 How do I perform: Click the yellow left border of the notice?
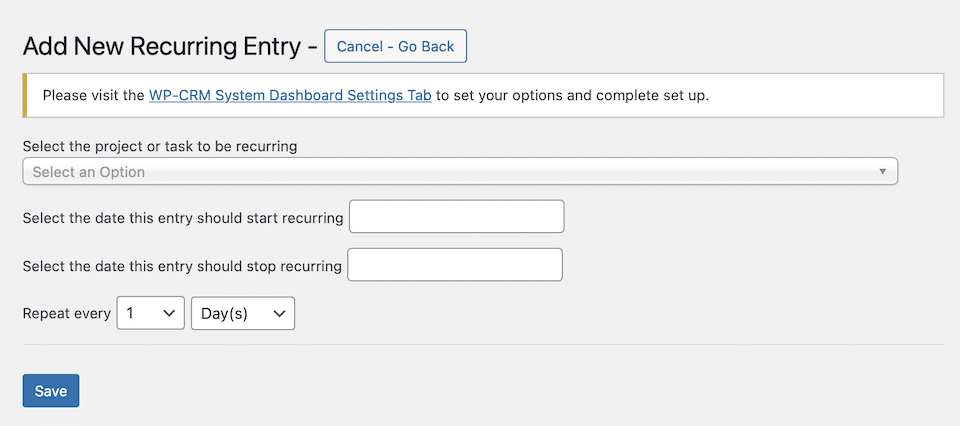25,96
